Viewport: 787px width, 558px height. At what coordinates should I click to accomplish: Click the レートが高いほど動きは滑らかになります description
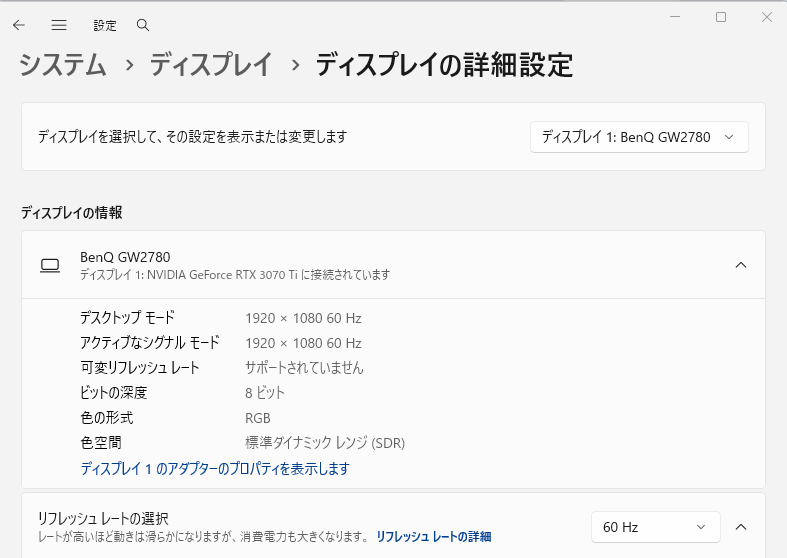click(204, 537)
